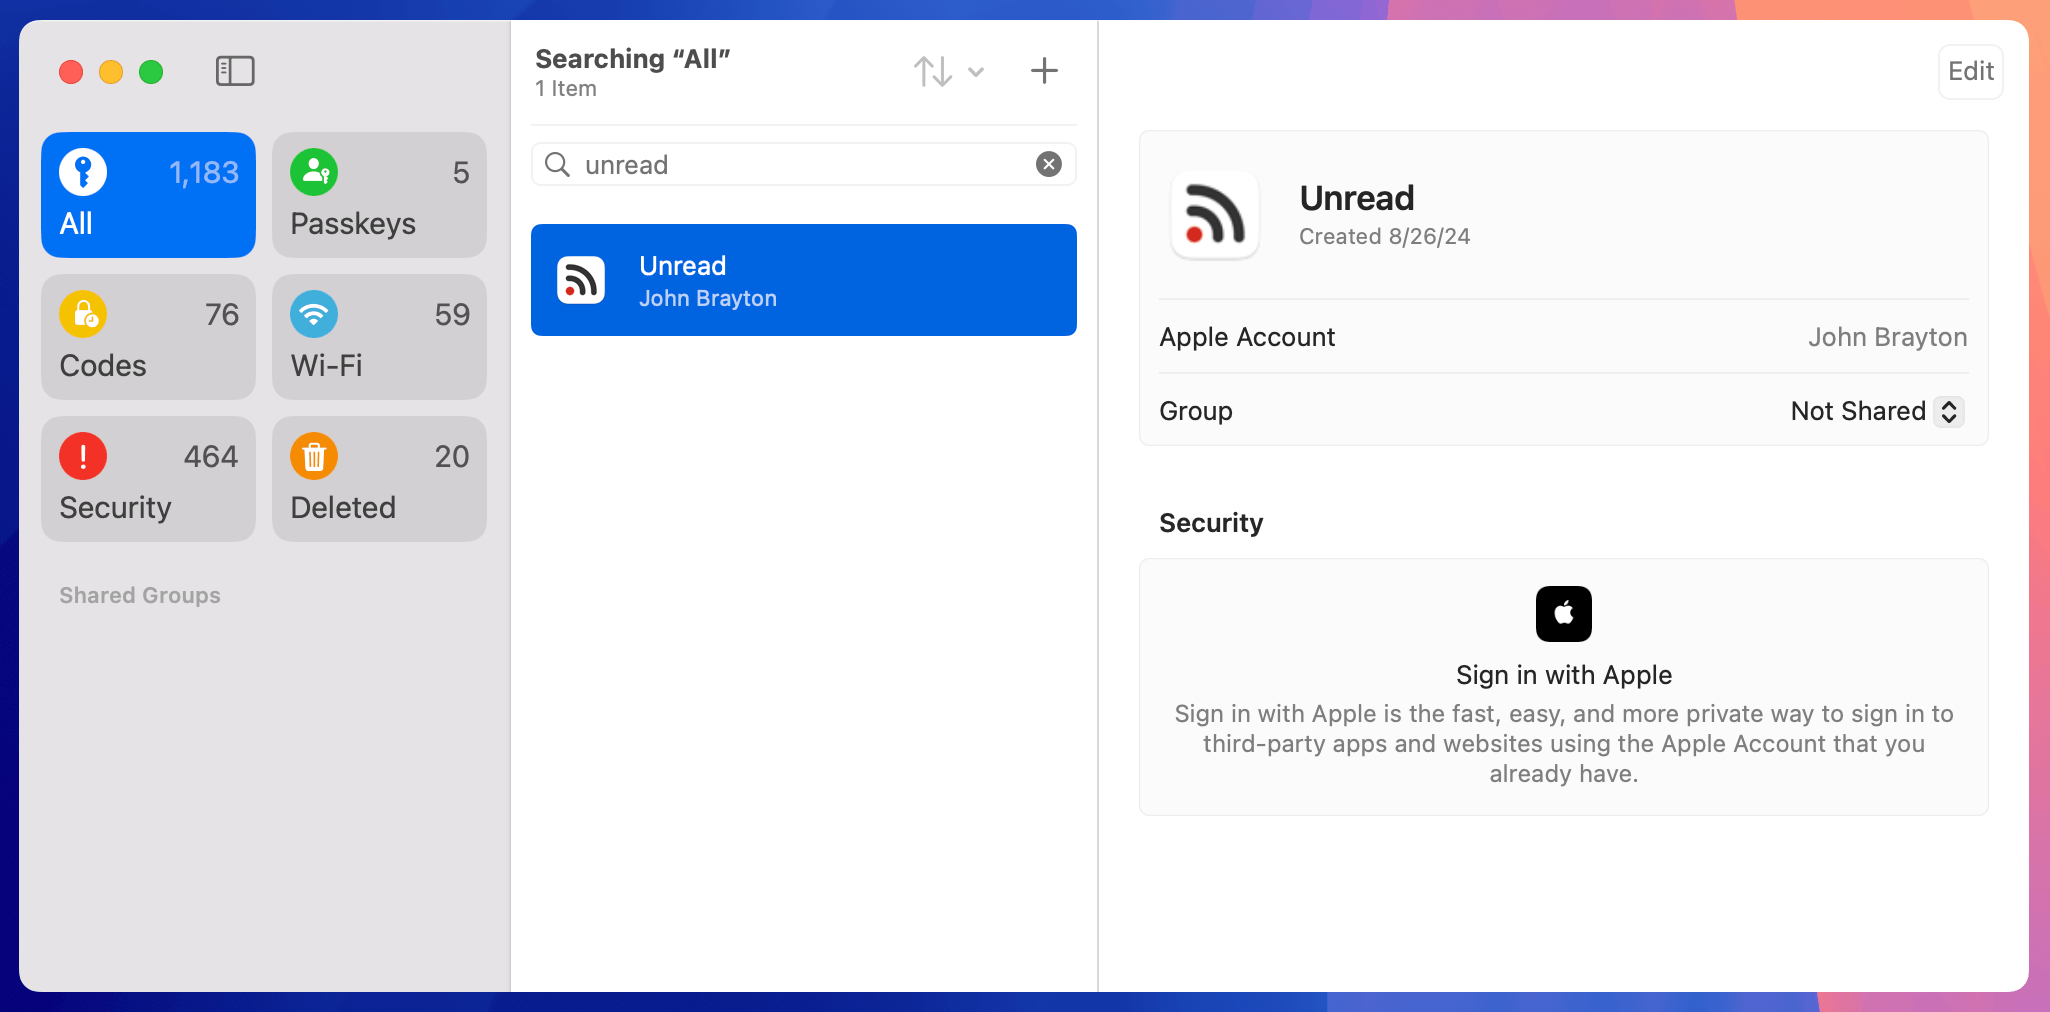Expand the sort dropdown chevron
Viewport: 2050px width, 1012px height.
pyautogui.click(x=977, y=72)
